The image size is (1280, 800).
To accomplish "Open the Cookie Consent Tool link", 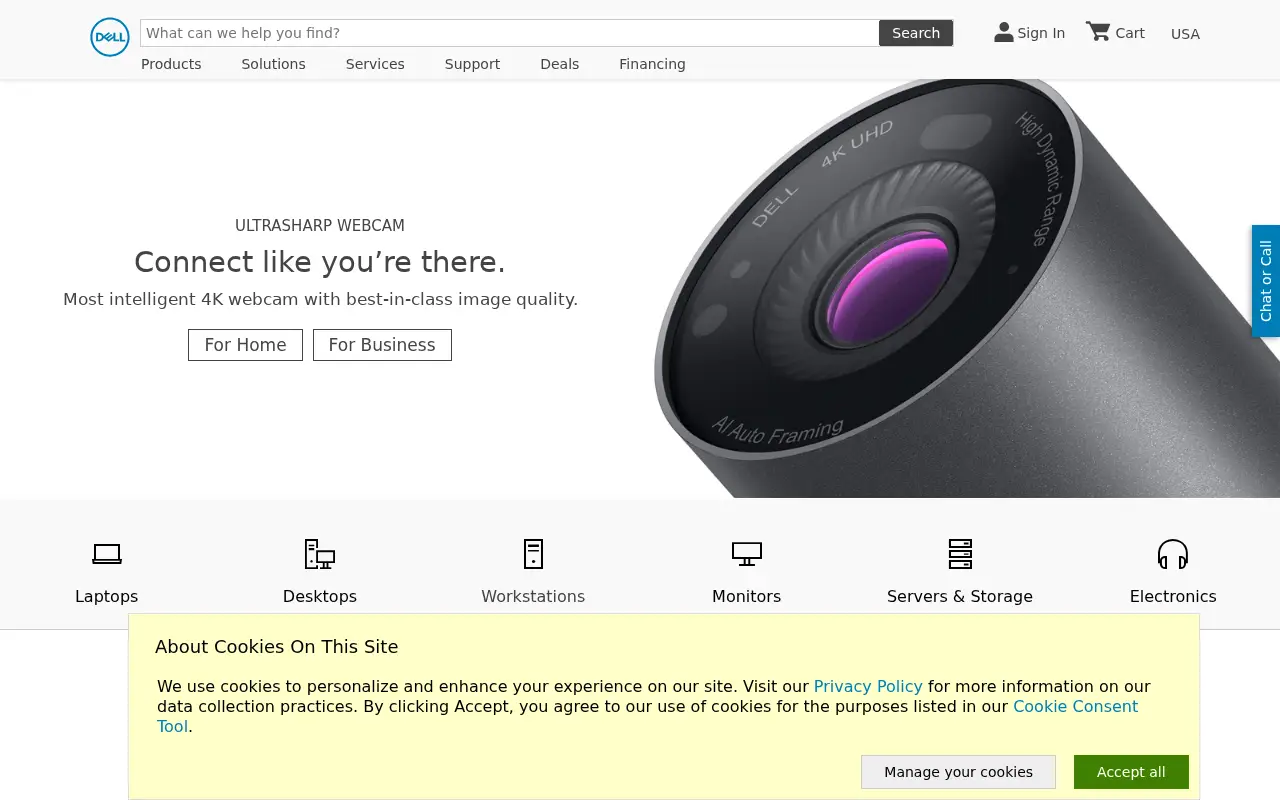I will pyautogui.click(x=1075, y=706).
